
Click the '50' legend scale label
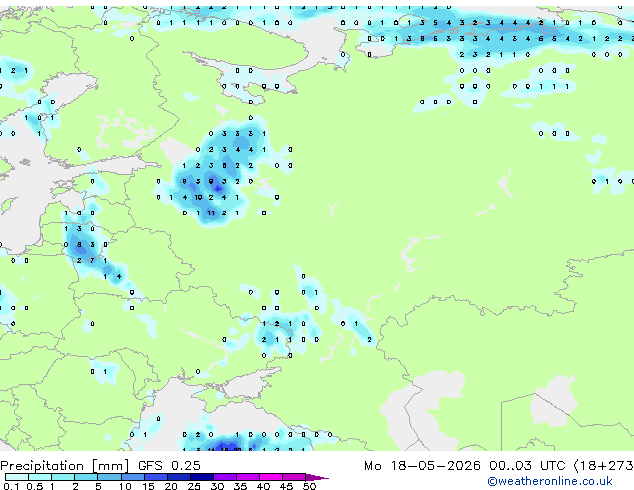click(x=309, y=486)
